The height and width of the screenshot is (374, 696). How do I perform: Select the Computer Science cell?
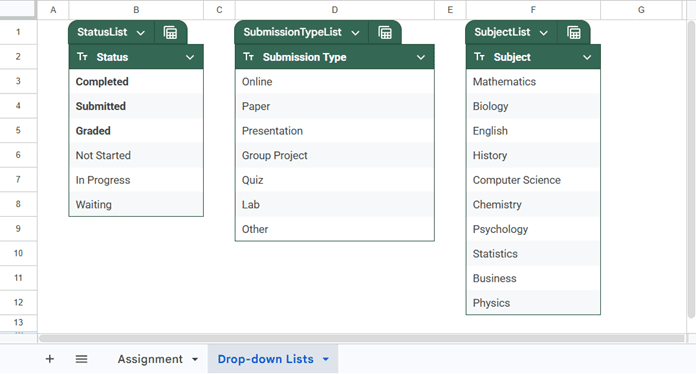tap(533, 180)
